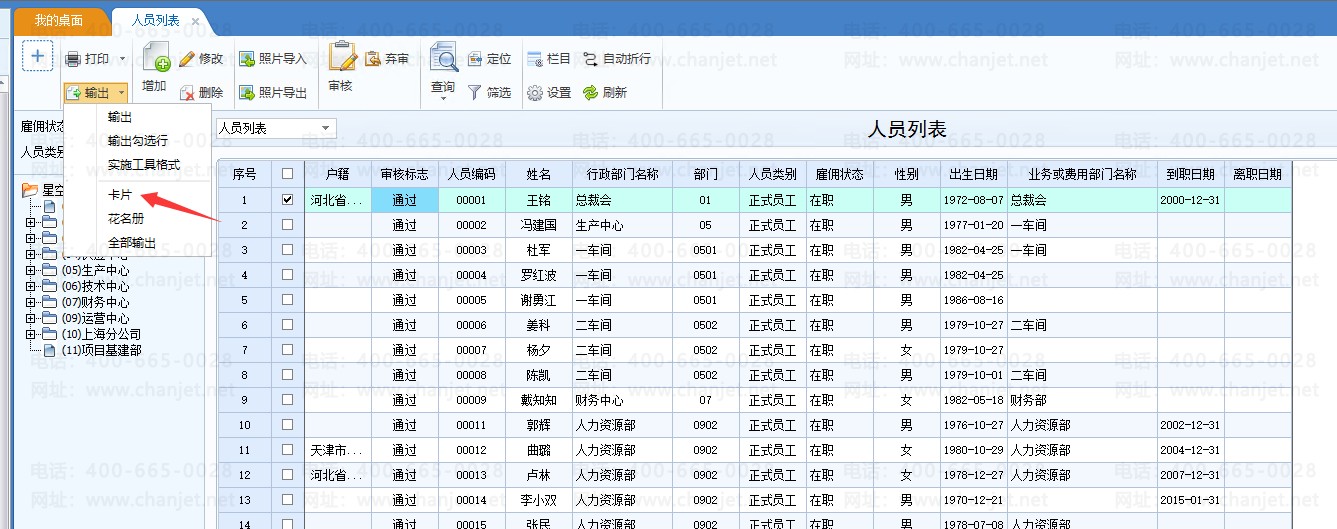
Task: Click the 删除 delete icon
Action: coord(187,93)
